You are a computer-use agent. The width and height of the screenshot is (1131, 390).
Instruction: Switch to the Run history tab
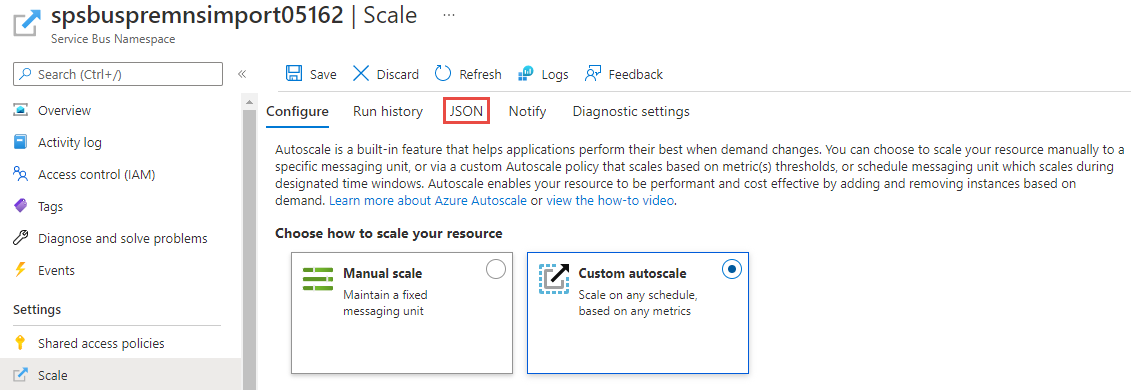click(388, 111)
